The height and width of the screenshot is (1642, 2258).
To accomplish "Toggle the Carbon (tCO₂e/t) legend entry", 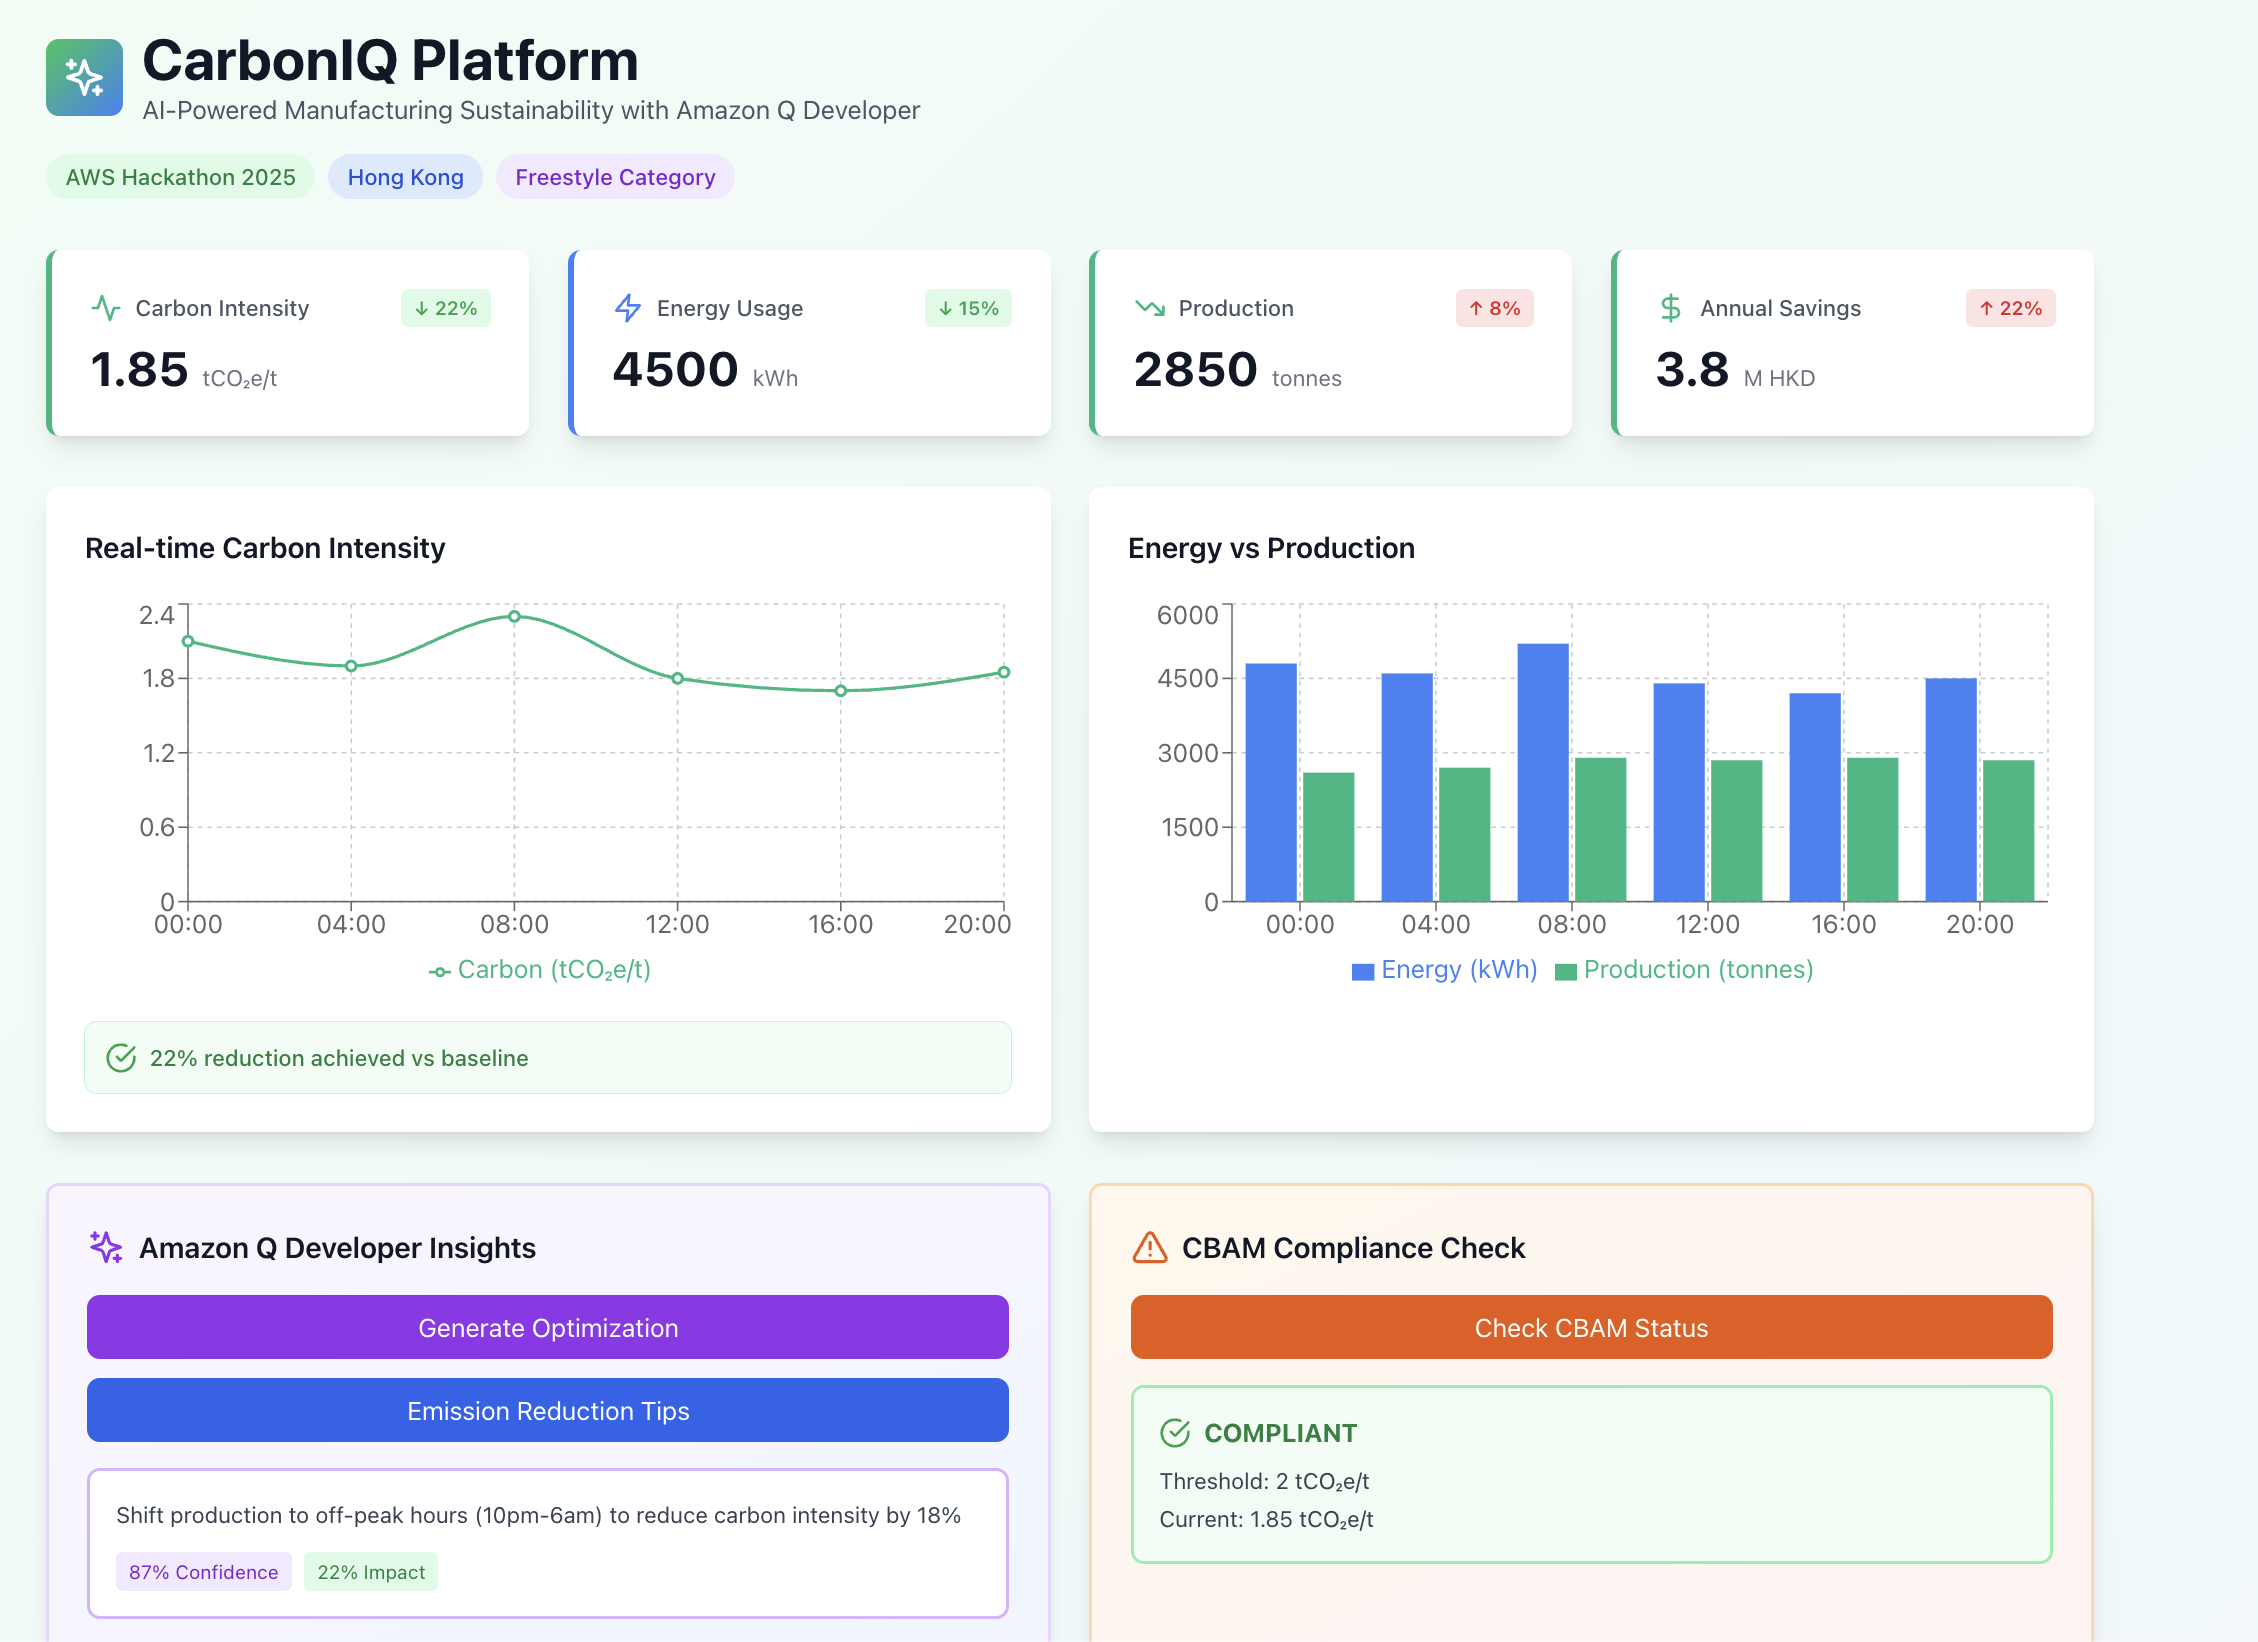I will (541, 970).
